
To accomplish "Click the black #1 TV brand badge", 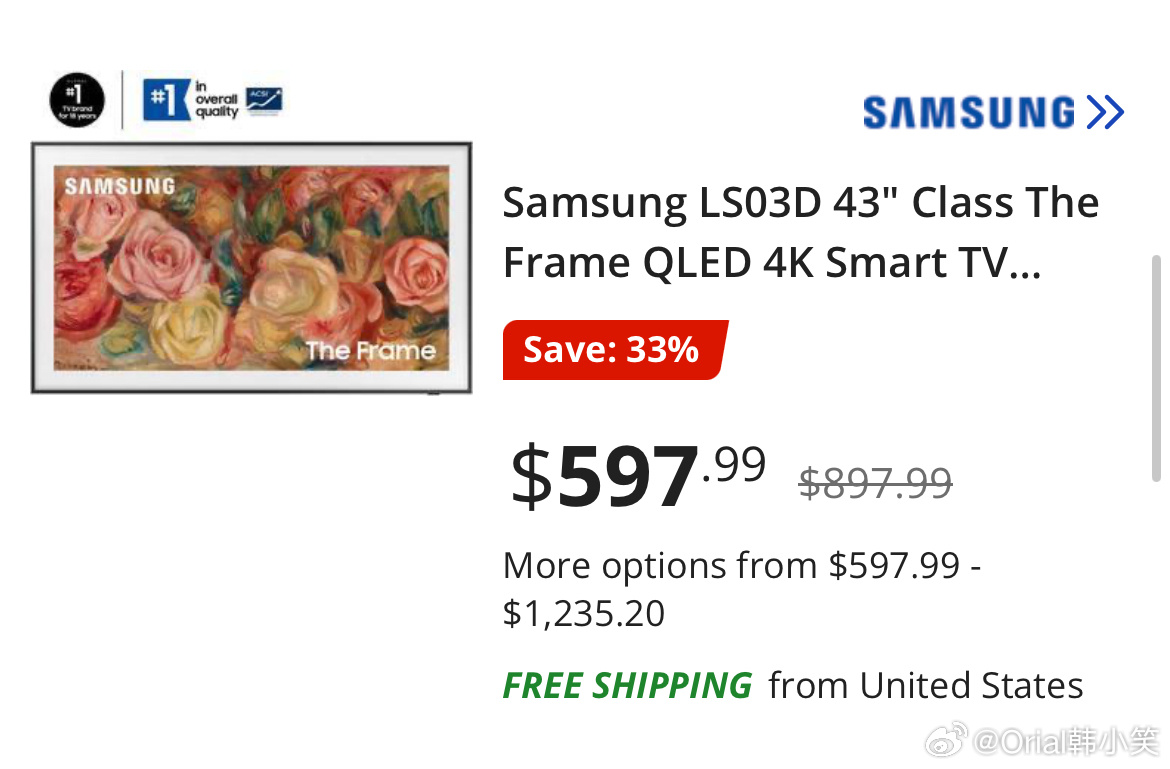I will pos(77,100).
